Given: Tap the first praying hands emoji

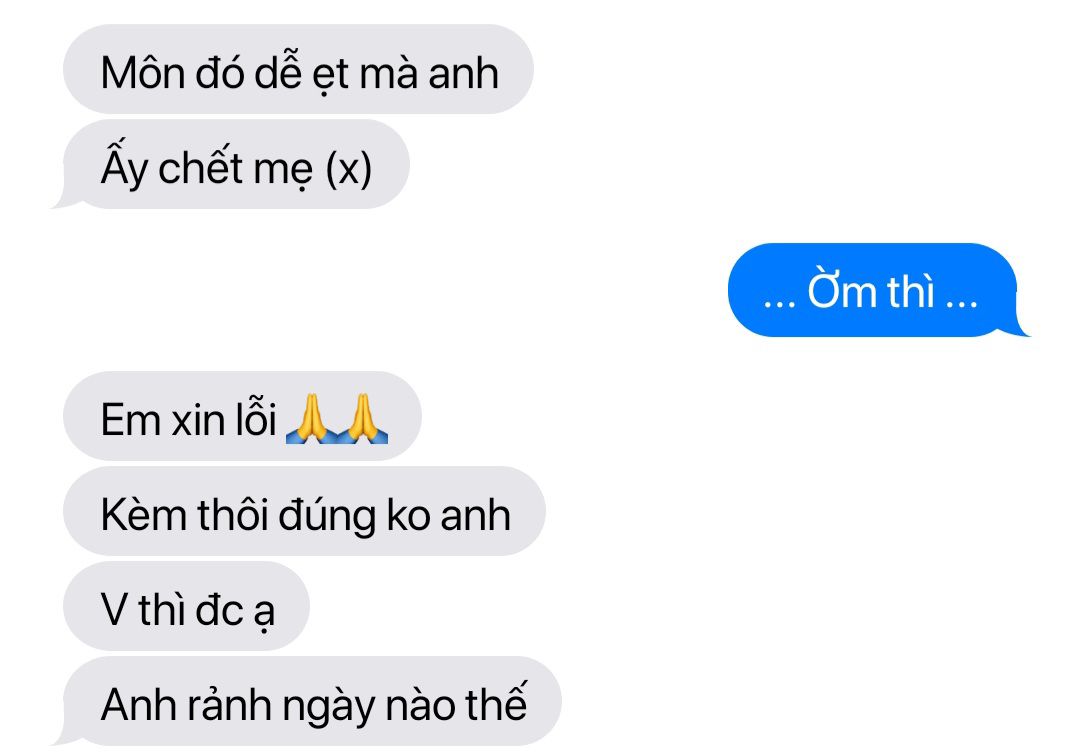Looking at the screenshot, I should [x=311, y=418].
